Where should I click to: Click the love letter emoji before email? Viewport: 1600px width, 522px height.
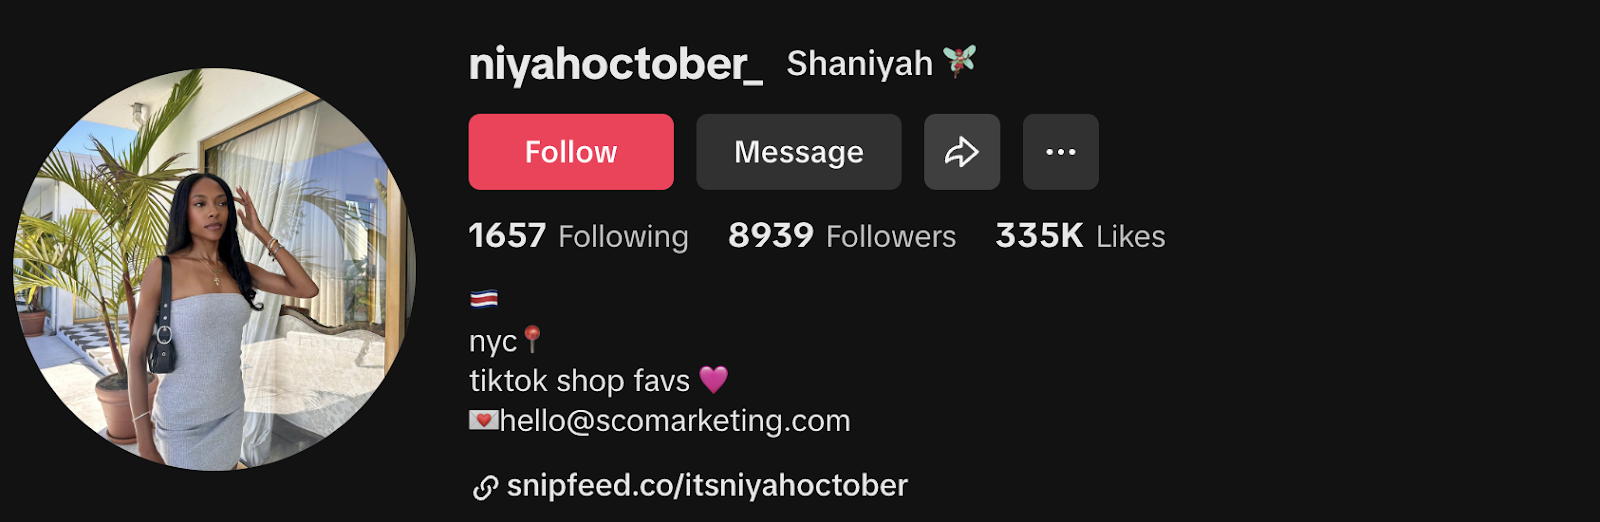click(x=484, y=420)
